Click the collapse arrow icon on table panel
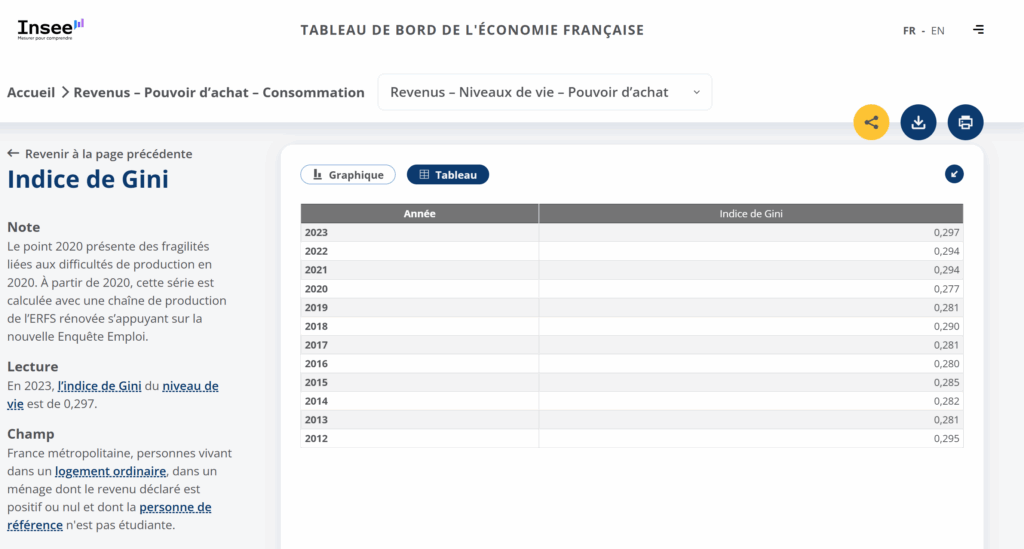This screenshot has height=549, width=1024. point(954,174)
